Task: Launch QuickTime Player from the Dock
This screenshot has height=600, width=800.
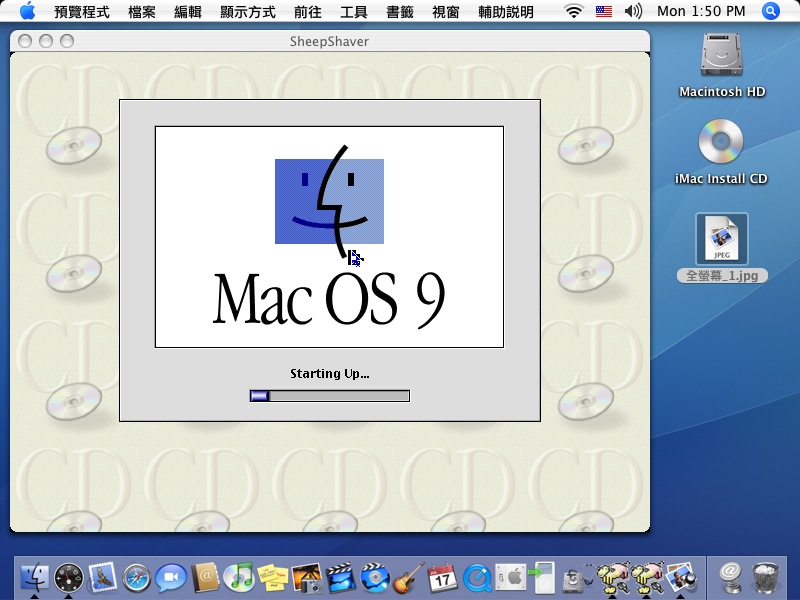Action: click(x=478, y=577)
